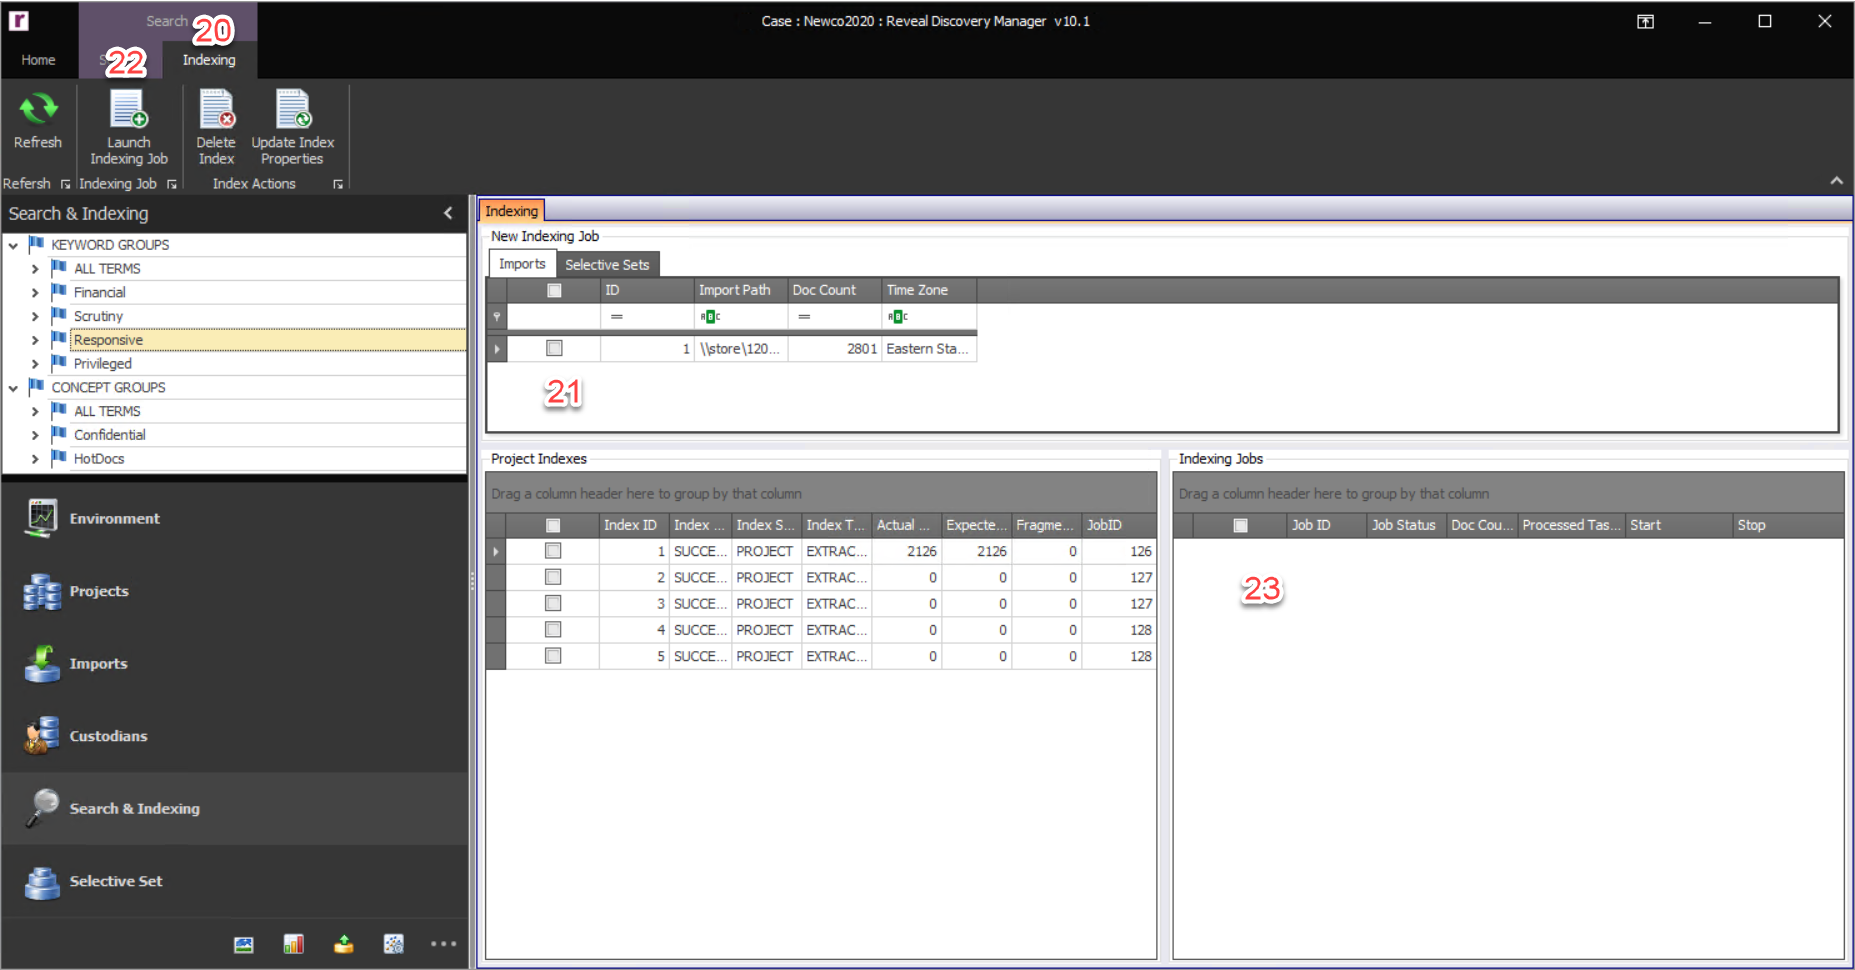Collapse the KEYWORD GROUPS tree node

pyautogui.click(x=13, y=245)
